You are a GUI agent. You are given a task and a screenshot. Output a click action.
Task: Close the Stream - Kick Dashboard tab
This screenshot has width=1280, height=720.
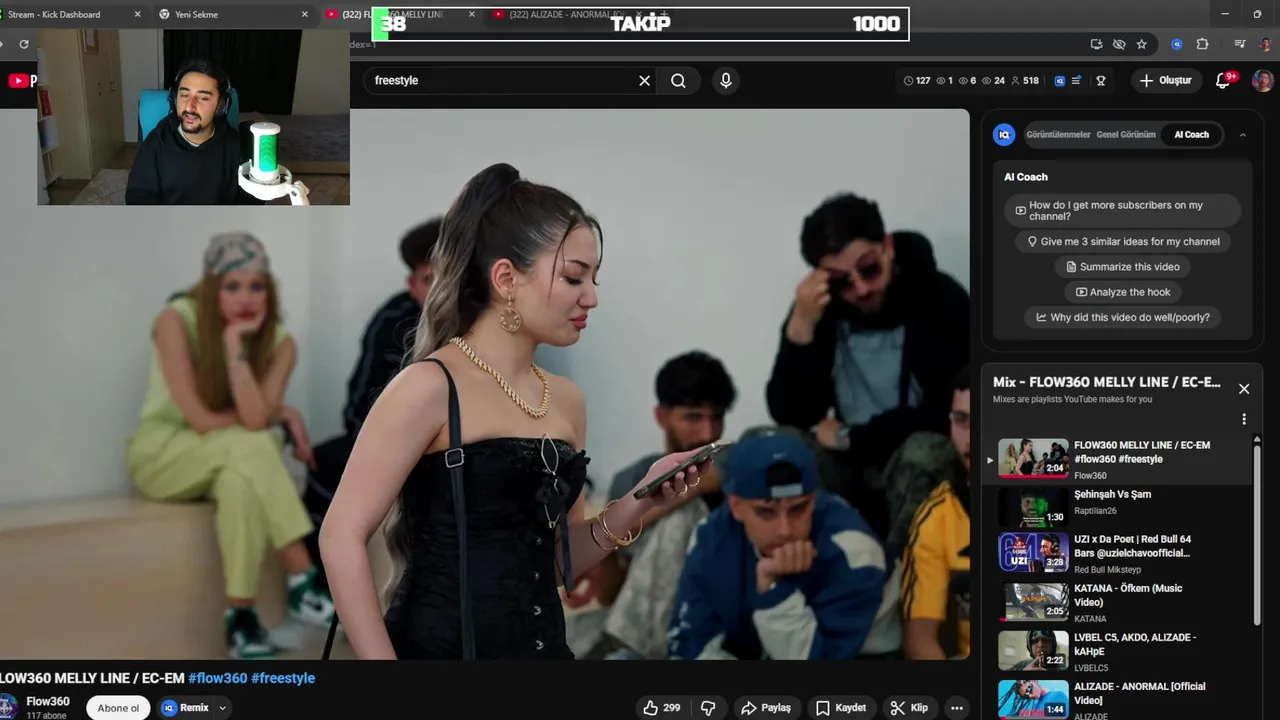click(137, 15)
